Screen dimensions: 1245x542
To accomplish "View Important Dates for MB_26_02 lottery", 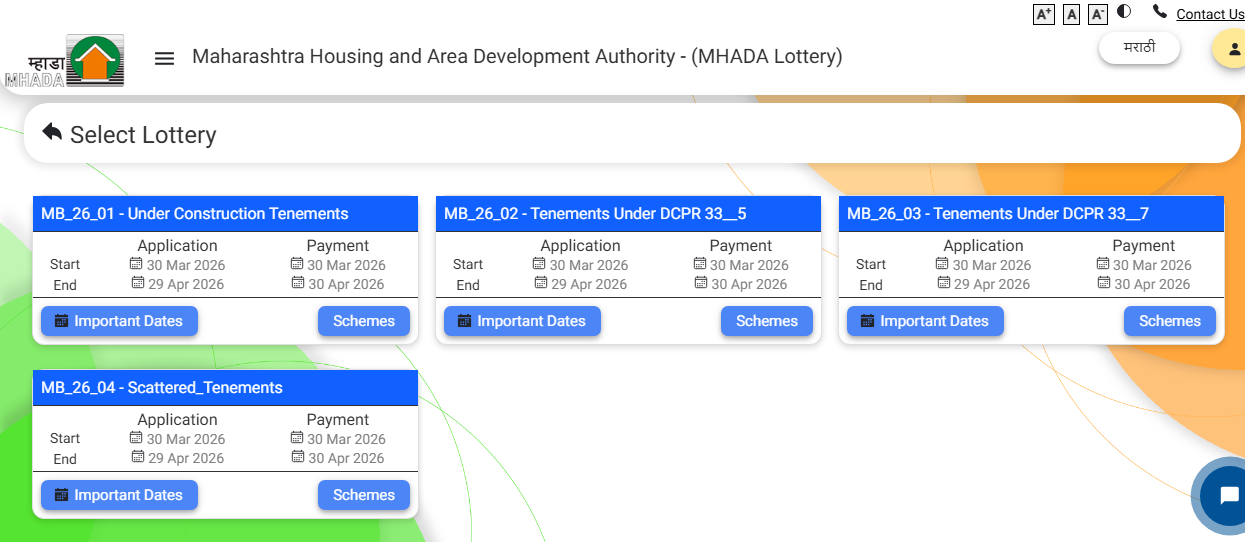I will (x=522, y=321).
